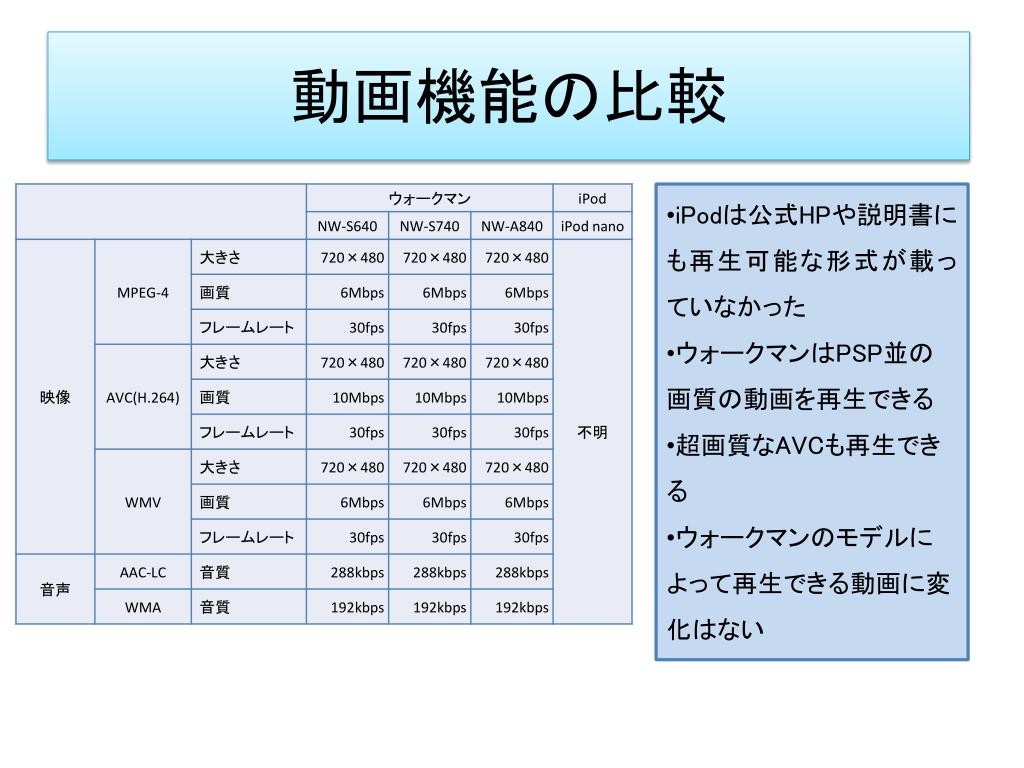Select NW-S640 WMV 6Mbps value
The height and width of the screenshot is (768, 1024).
(347, 502)
